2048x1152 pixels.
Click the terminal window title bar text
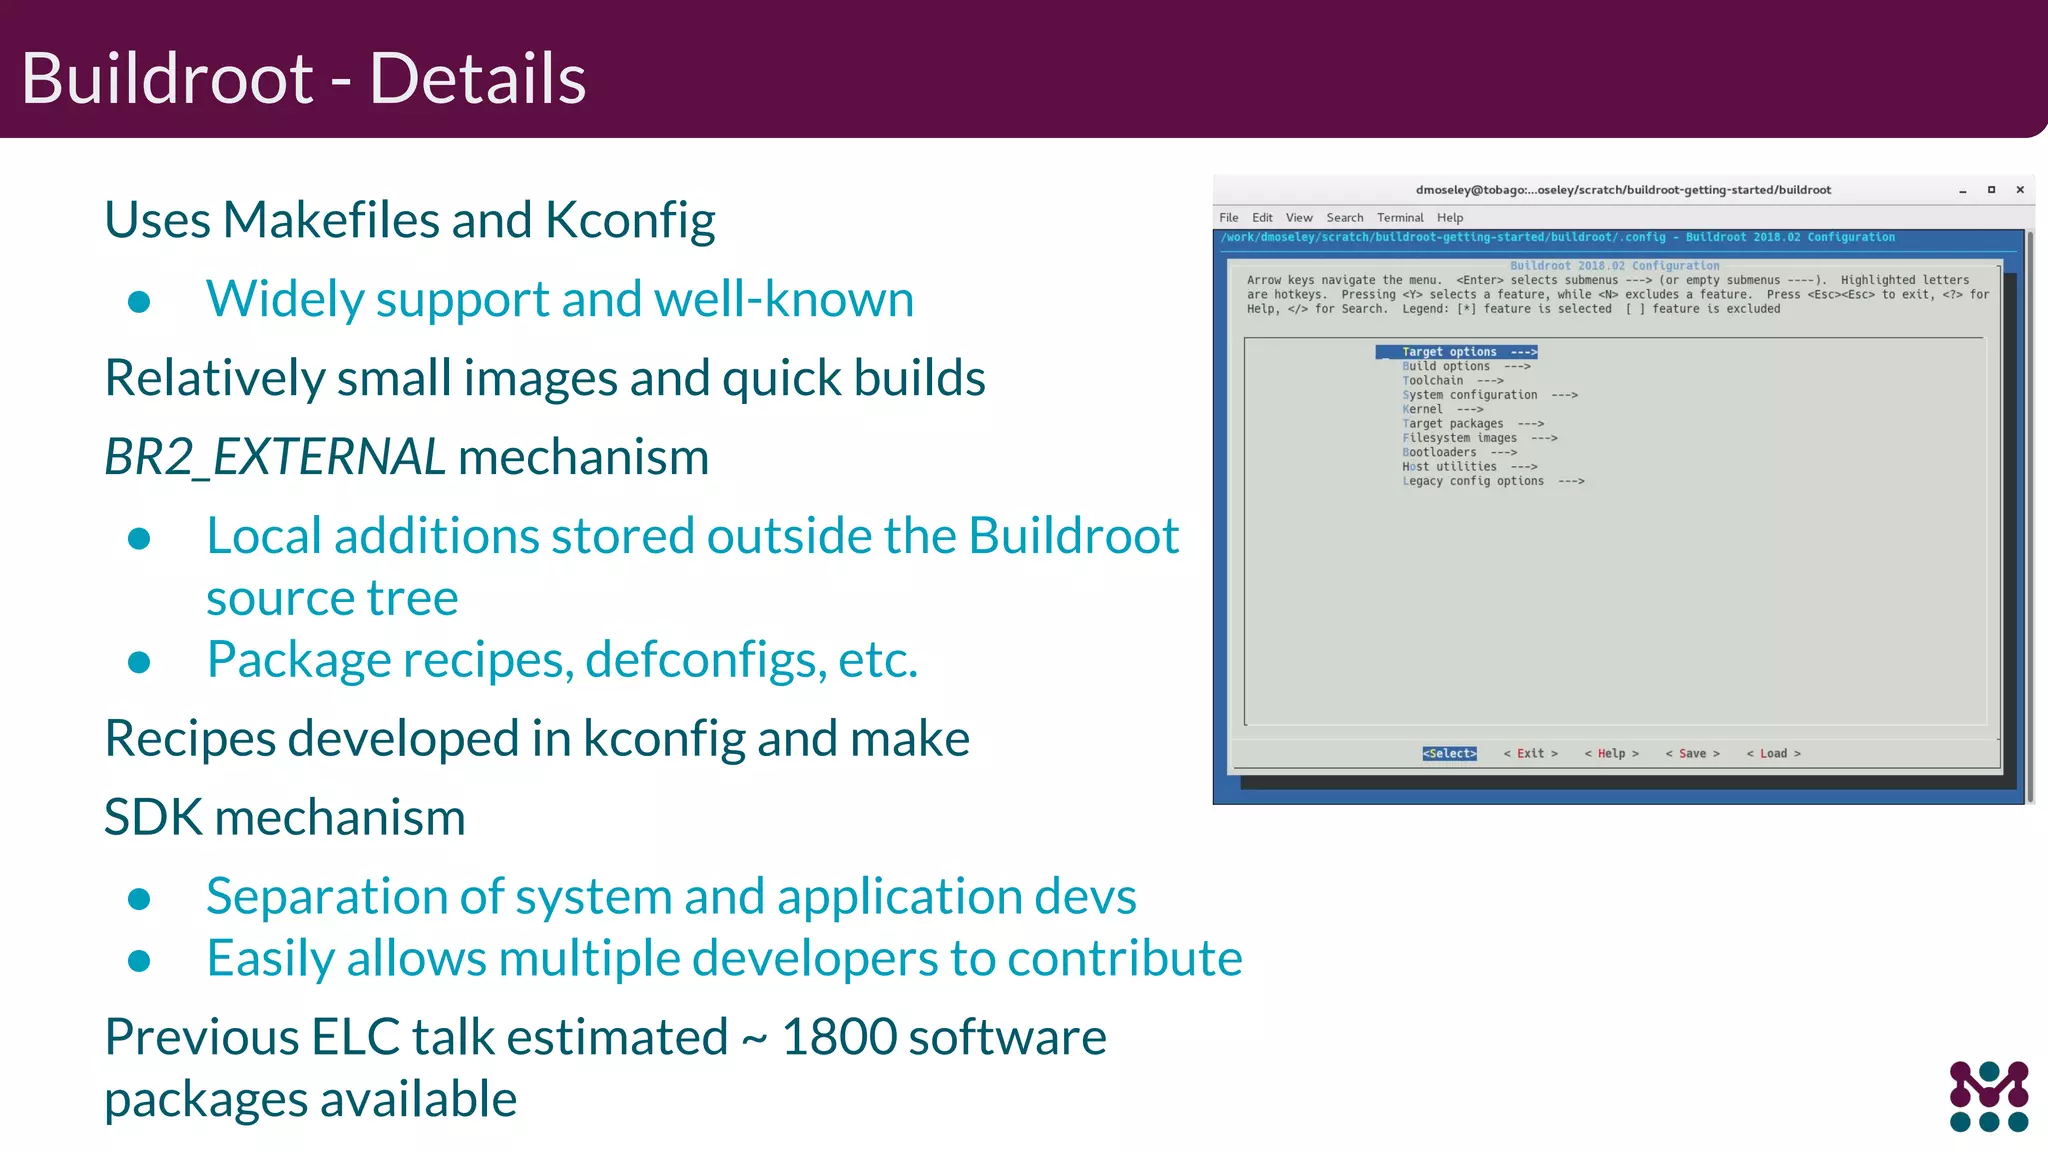tap(1623, 190)
